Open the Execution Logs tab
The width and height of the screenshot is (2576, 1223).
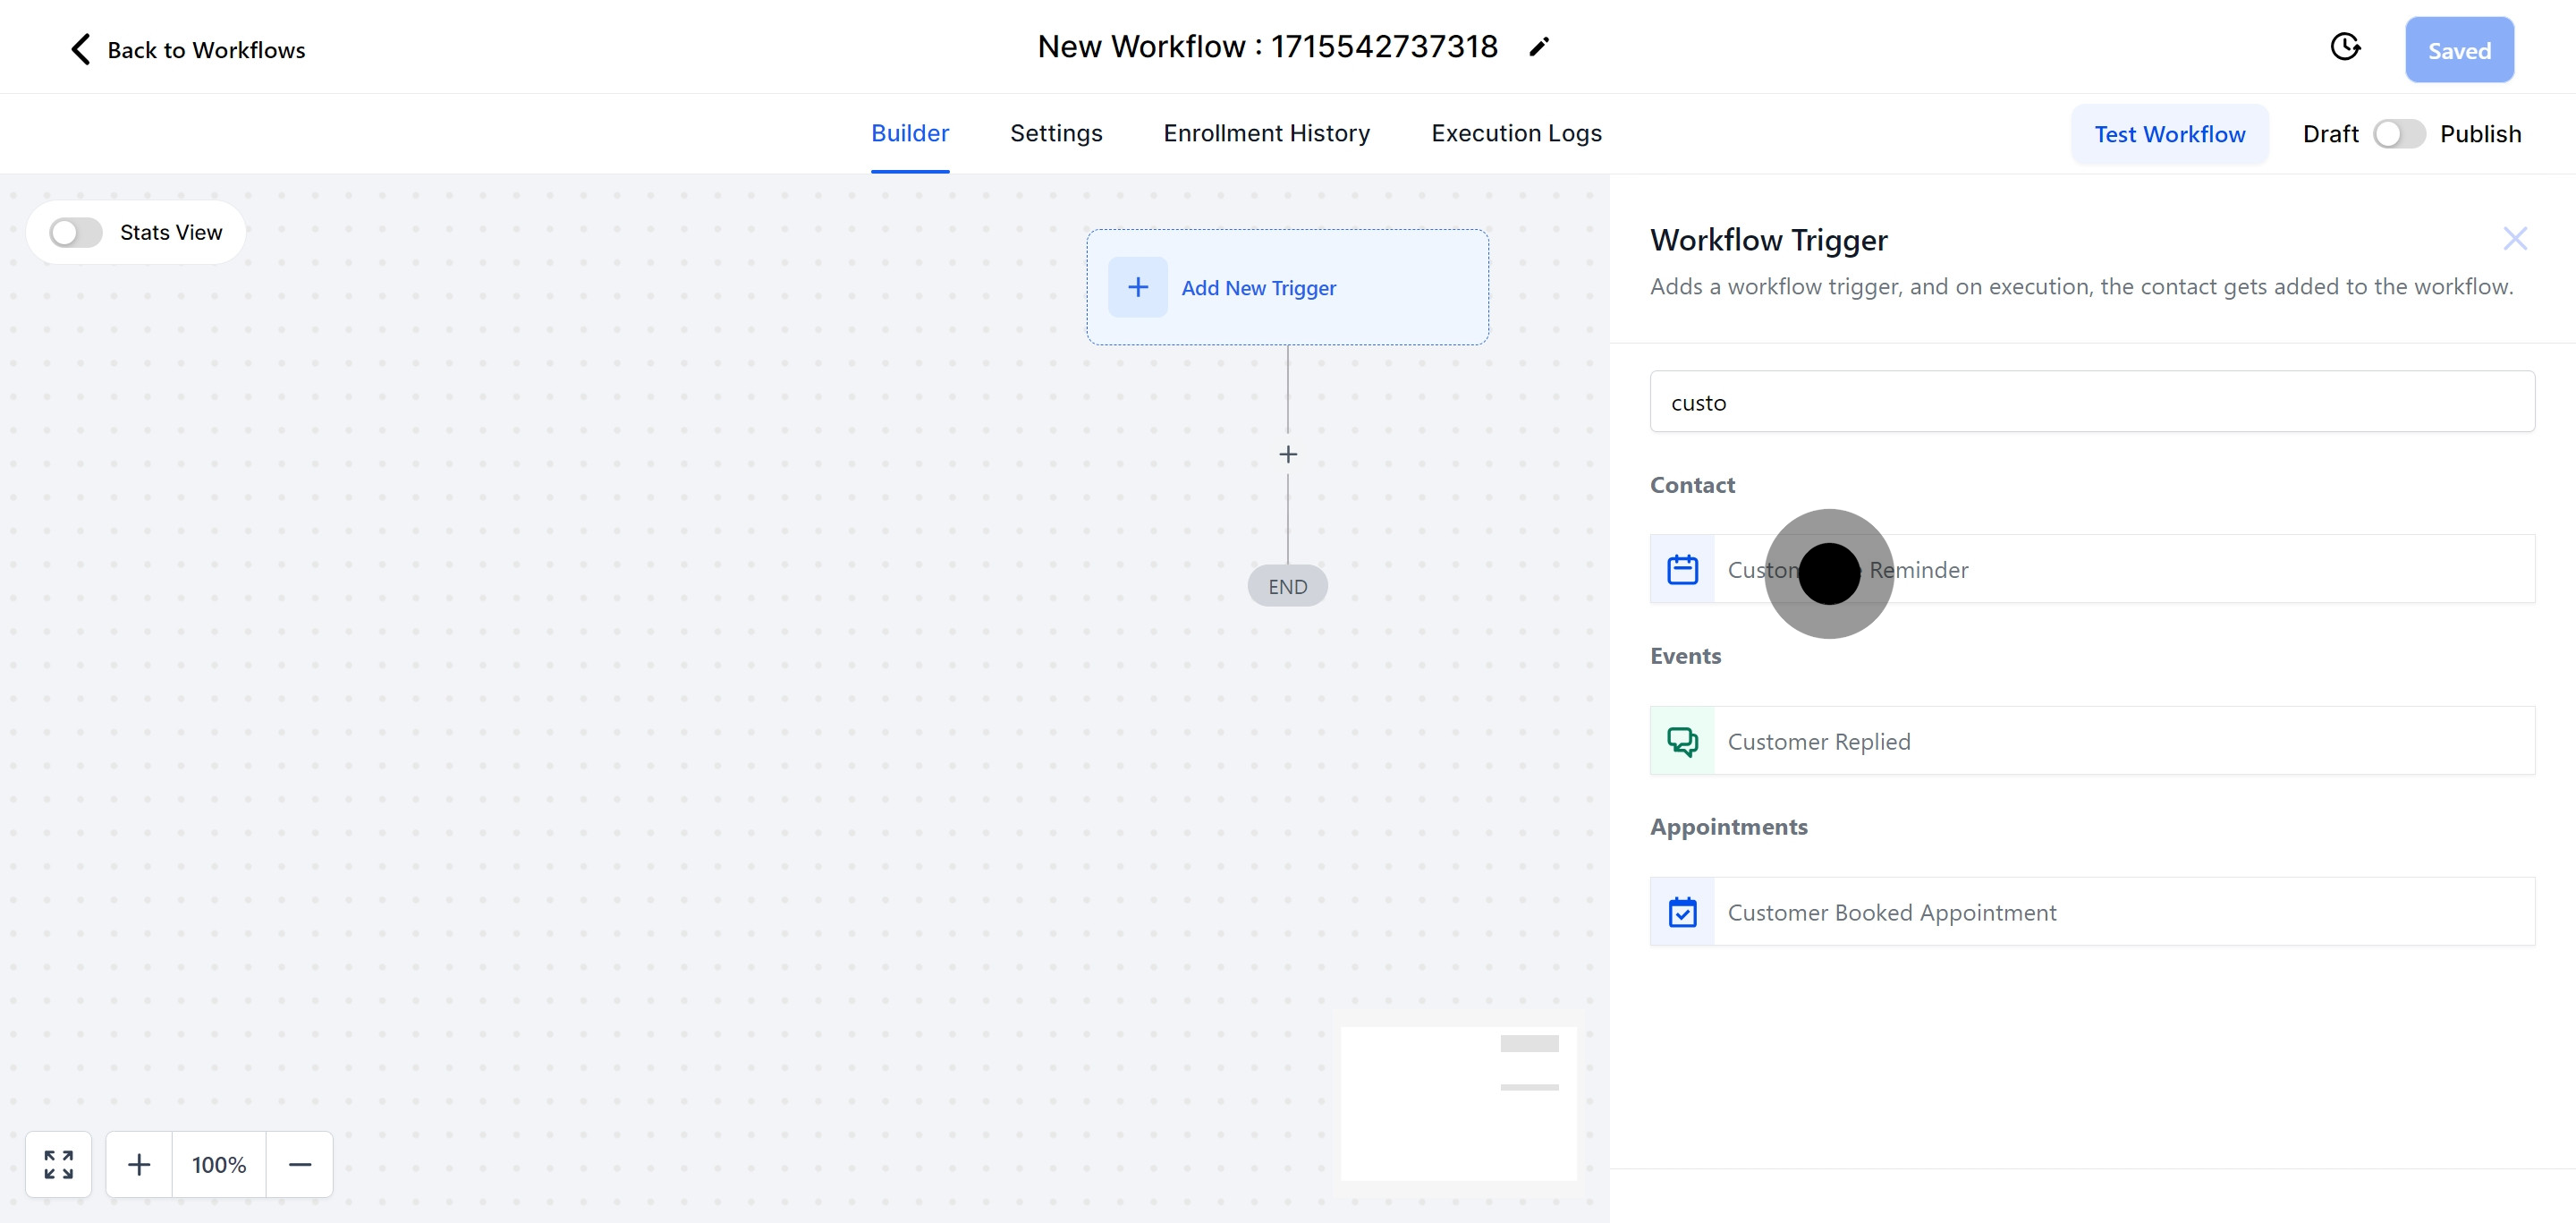point(1515,133)
